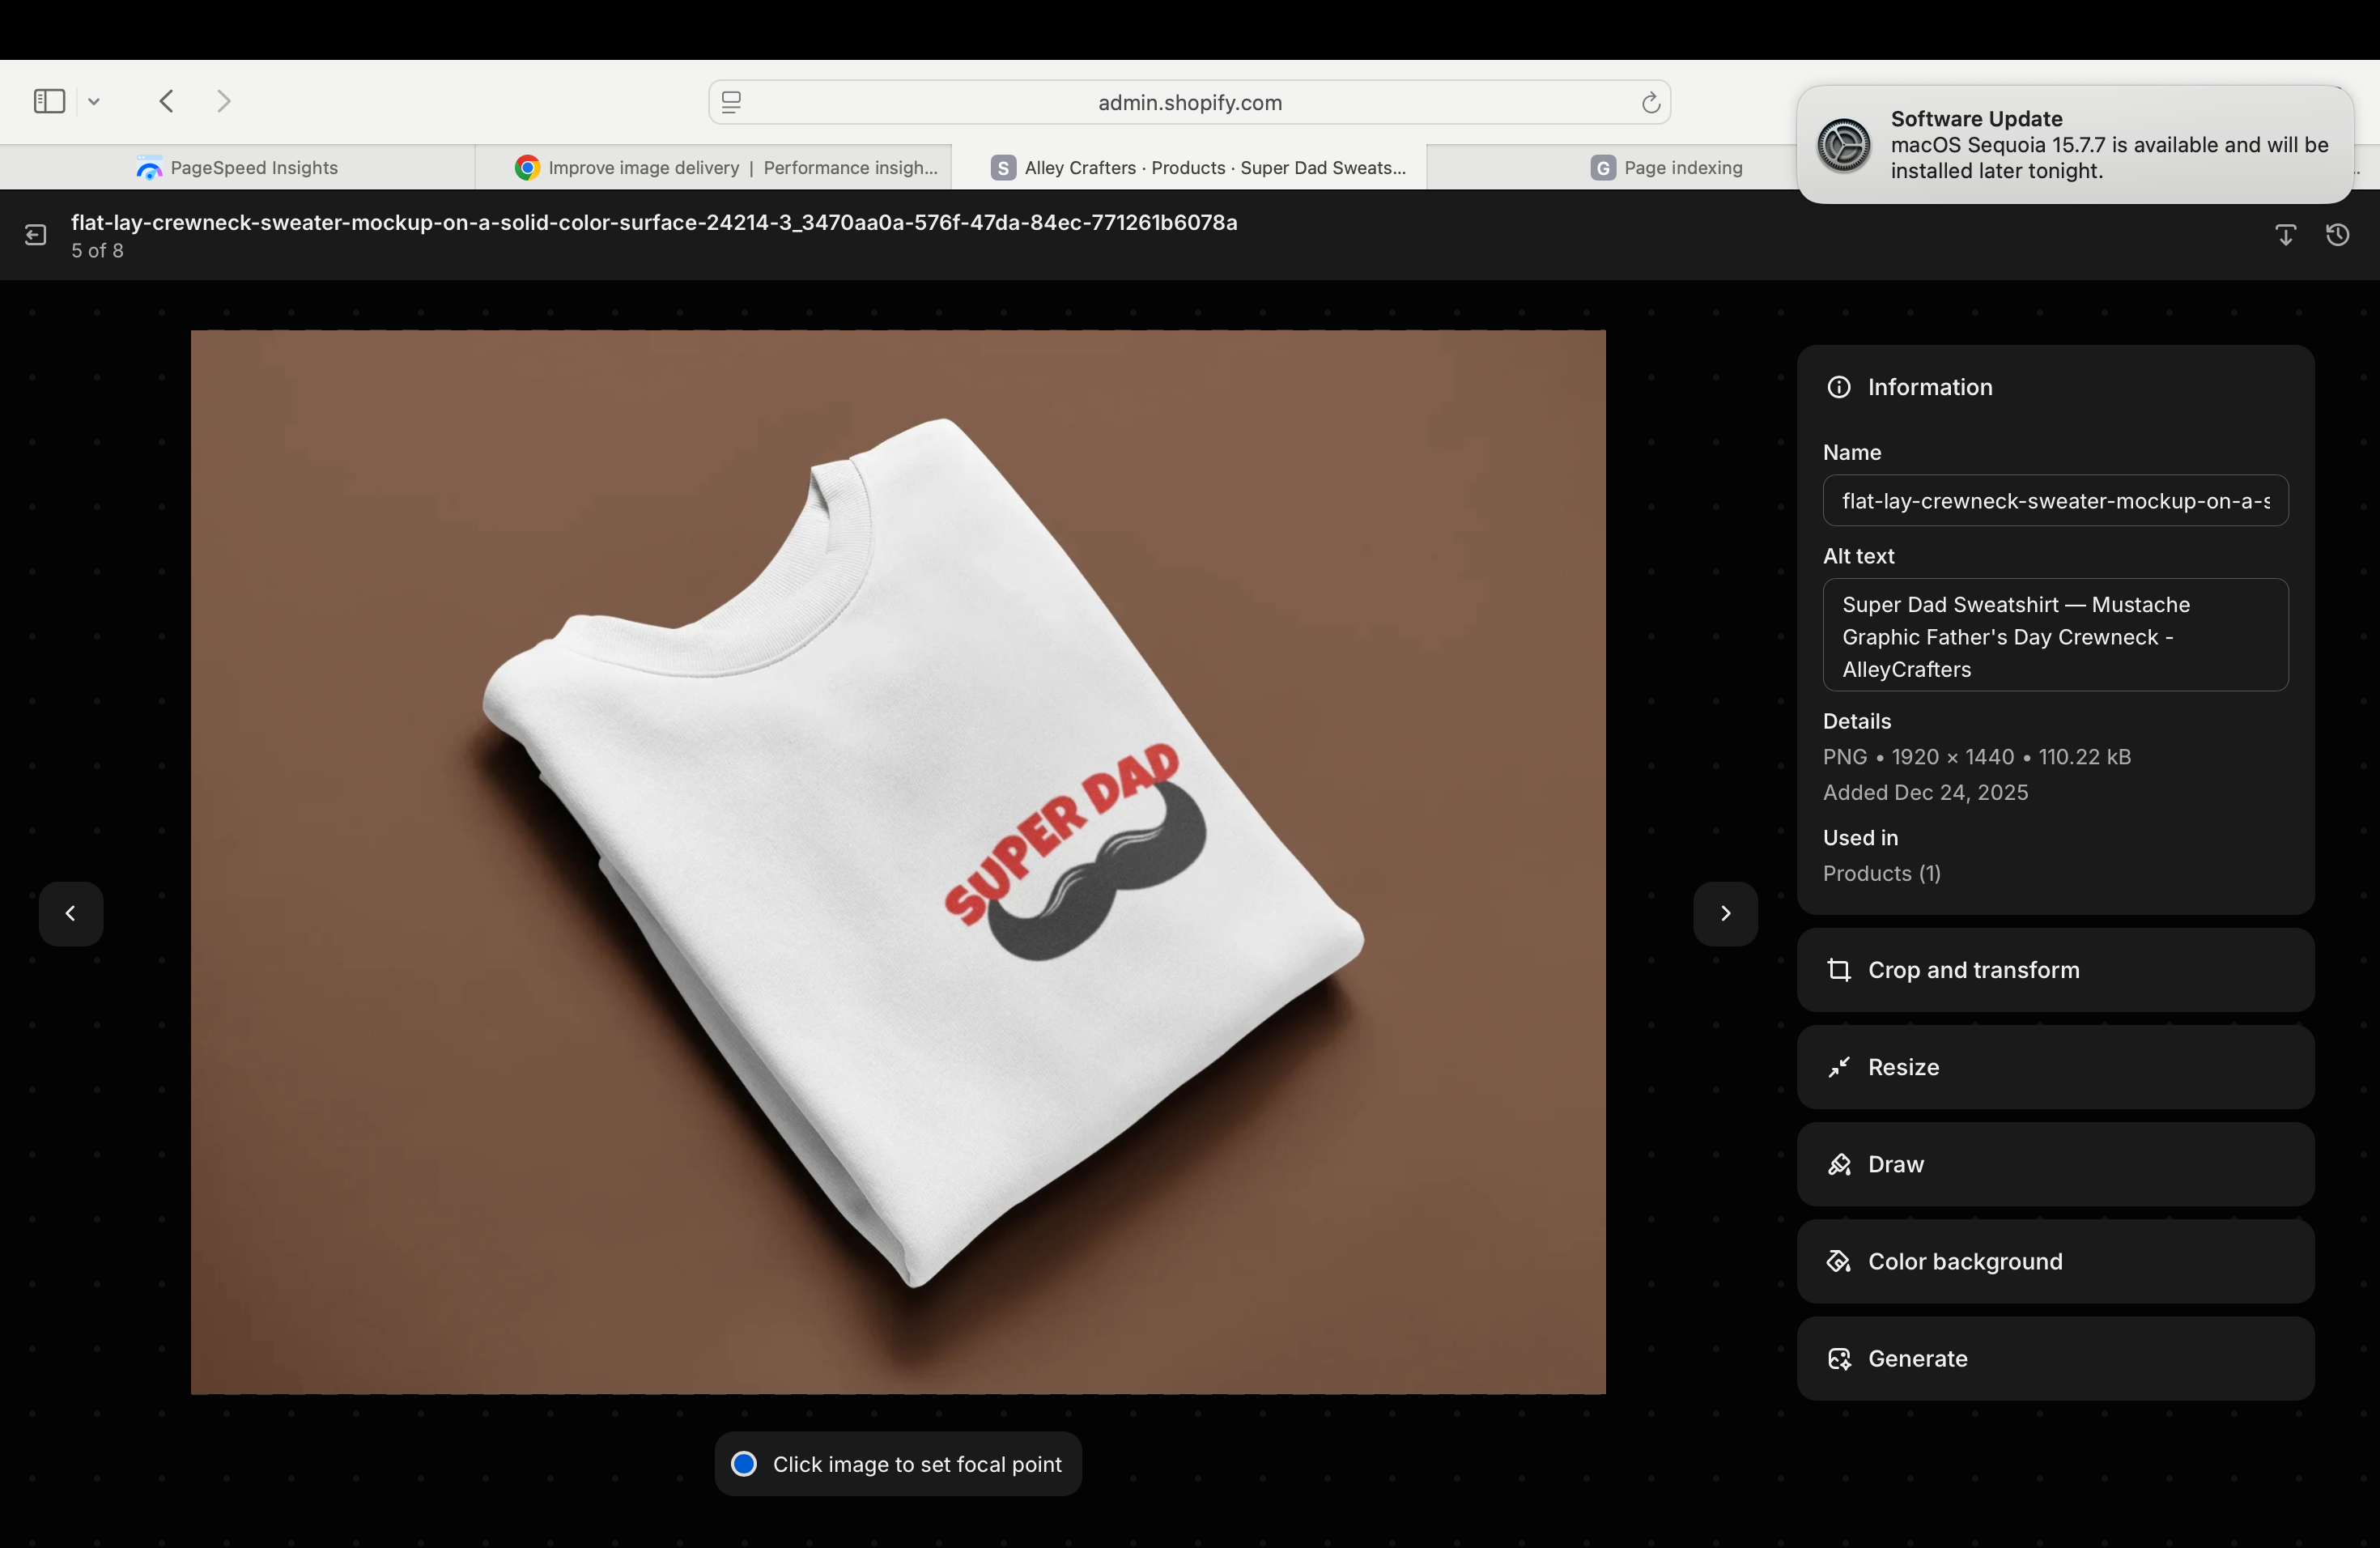Go back with the browser back arrow
Screen dimensions: 2380x1548
[x=167, y=101]
